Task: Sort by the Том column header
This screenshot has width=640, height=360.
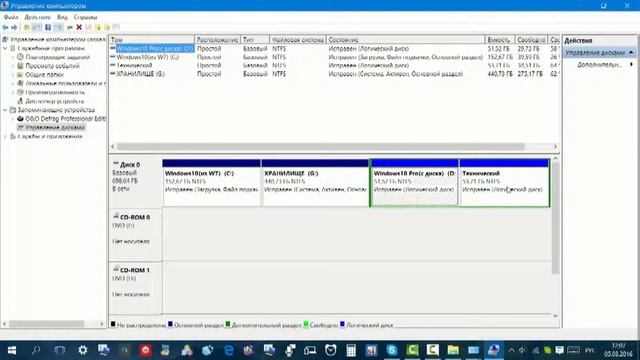Action: 152,40
